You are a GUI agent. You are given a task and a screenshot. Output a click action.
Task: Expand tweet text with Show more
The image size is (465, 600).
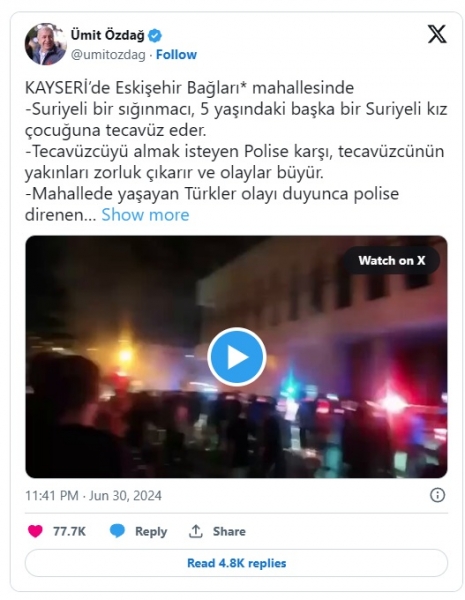tap(145, 215)
